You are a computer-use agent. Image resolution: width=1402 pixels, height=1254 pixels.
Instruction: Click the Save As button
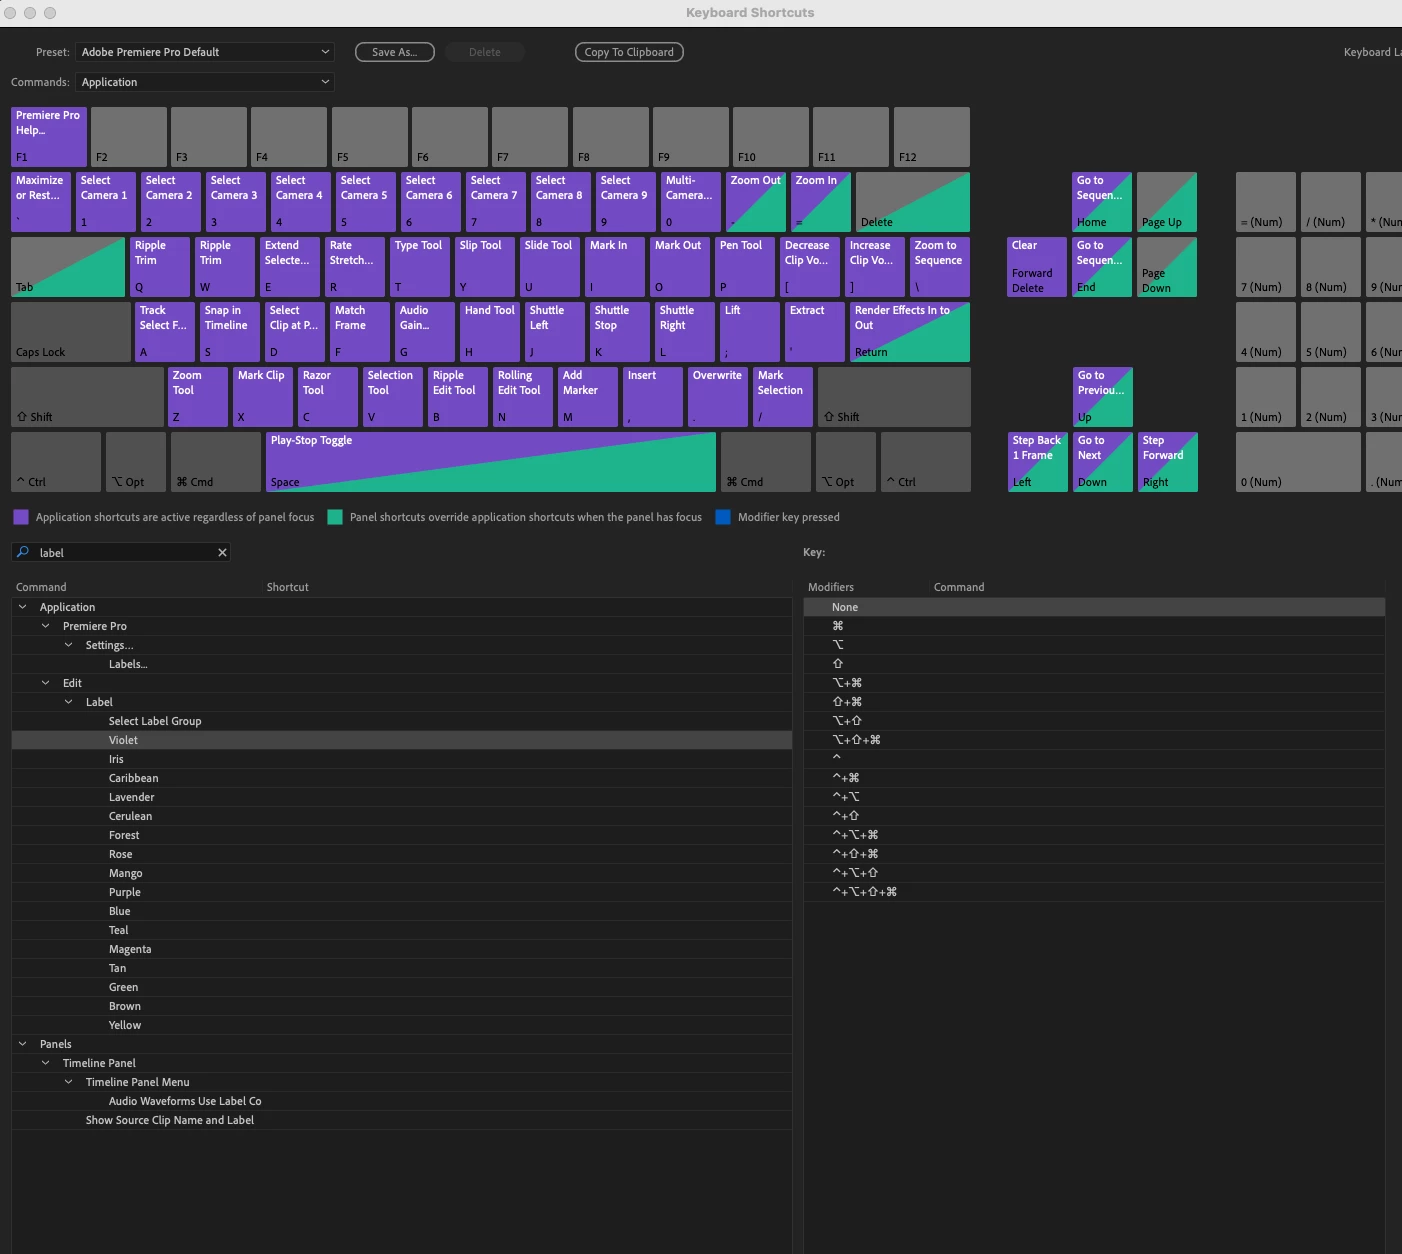point(395,52)
